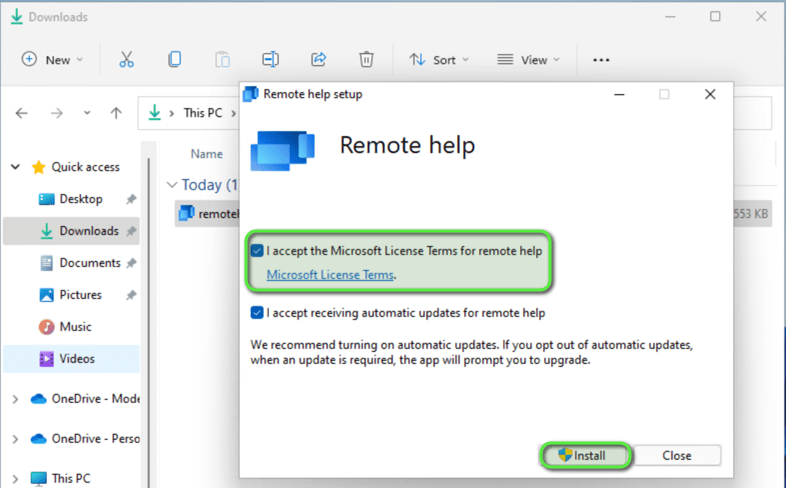The image size is (786, 488).
Task: Click the Share icon in toolbar
Action: tap(318, 60)
